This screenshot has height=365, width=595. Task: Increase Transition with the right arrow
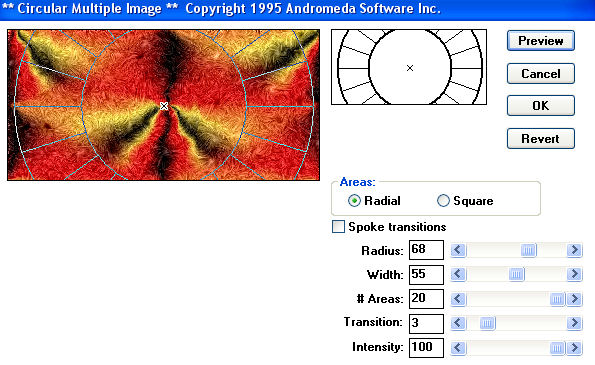pos(575,323)
